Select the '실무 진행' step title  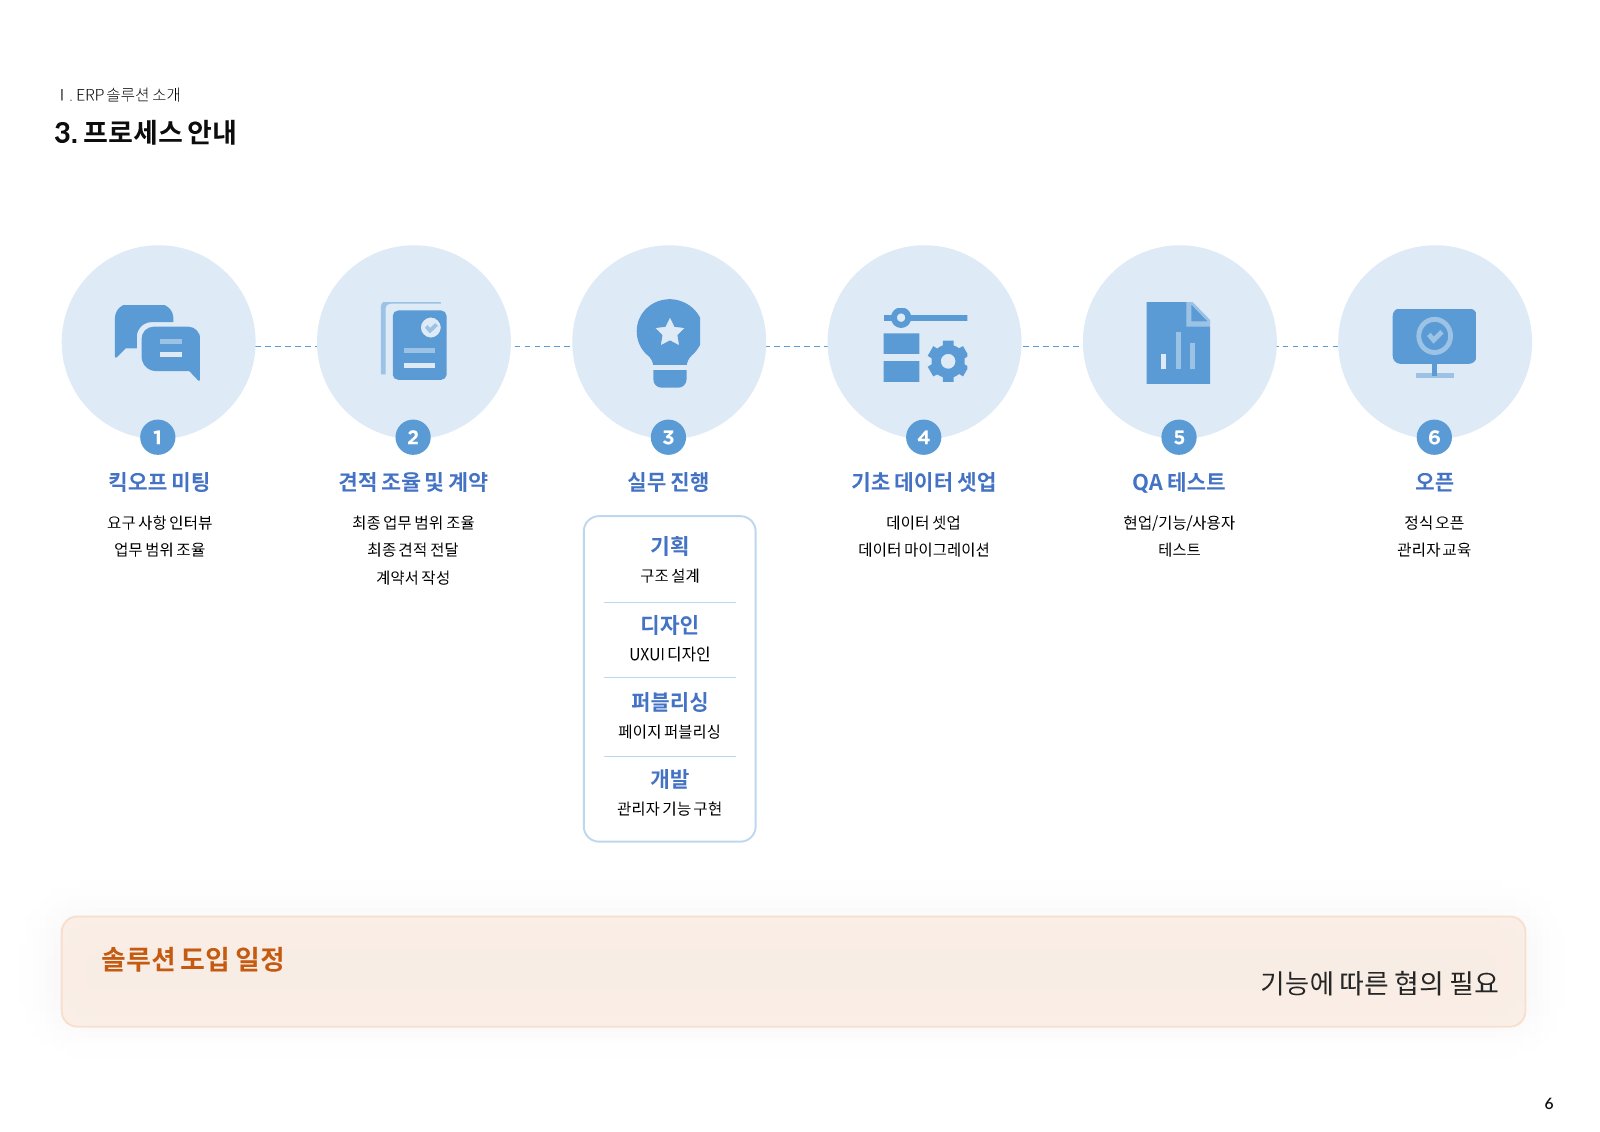pyautogui.click(x=668, y=482)
